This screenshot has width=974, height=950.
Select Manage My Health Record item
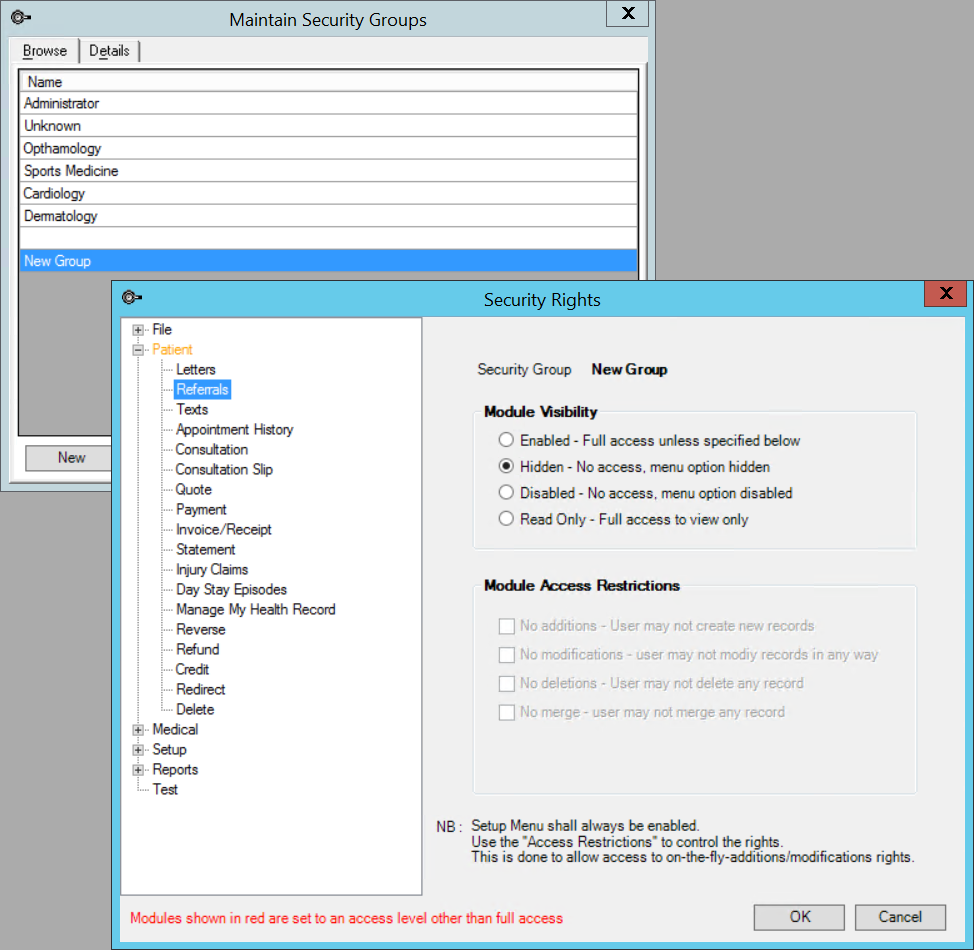click(x=255, y=610)
